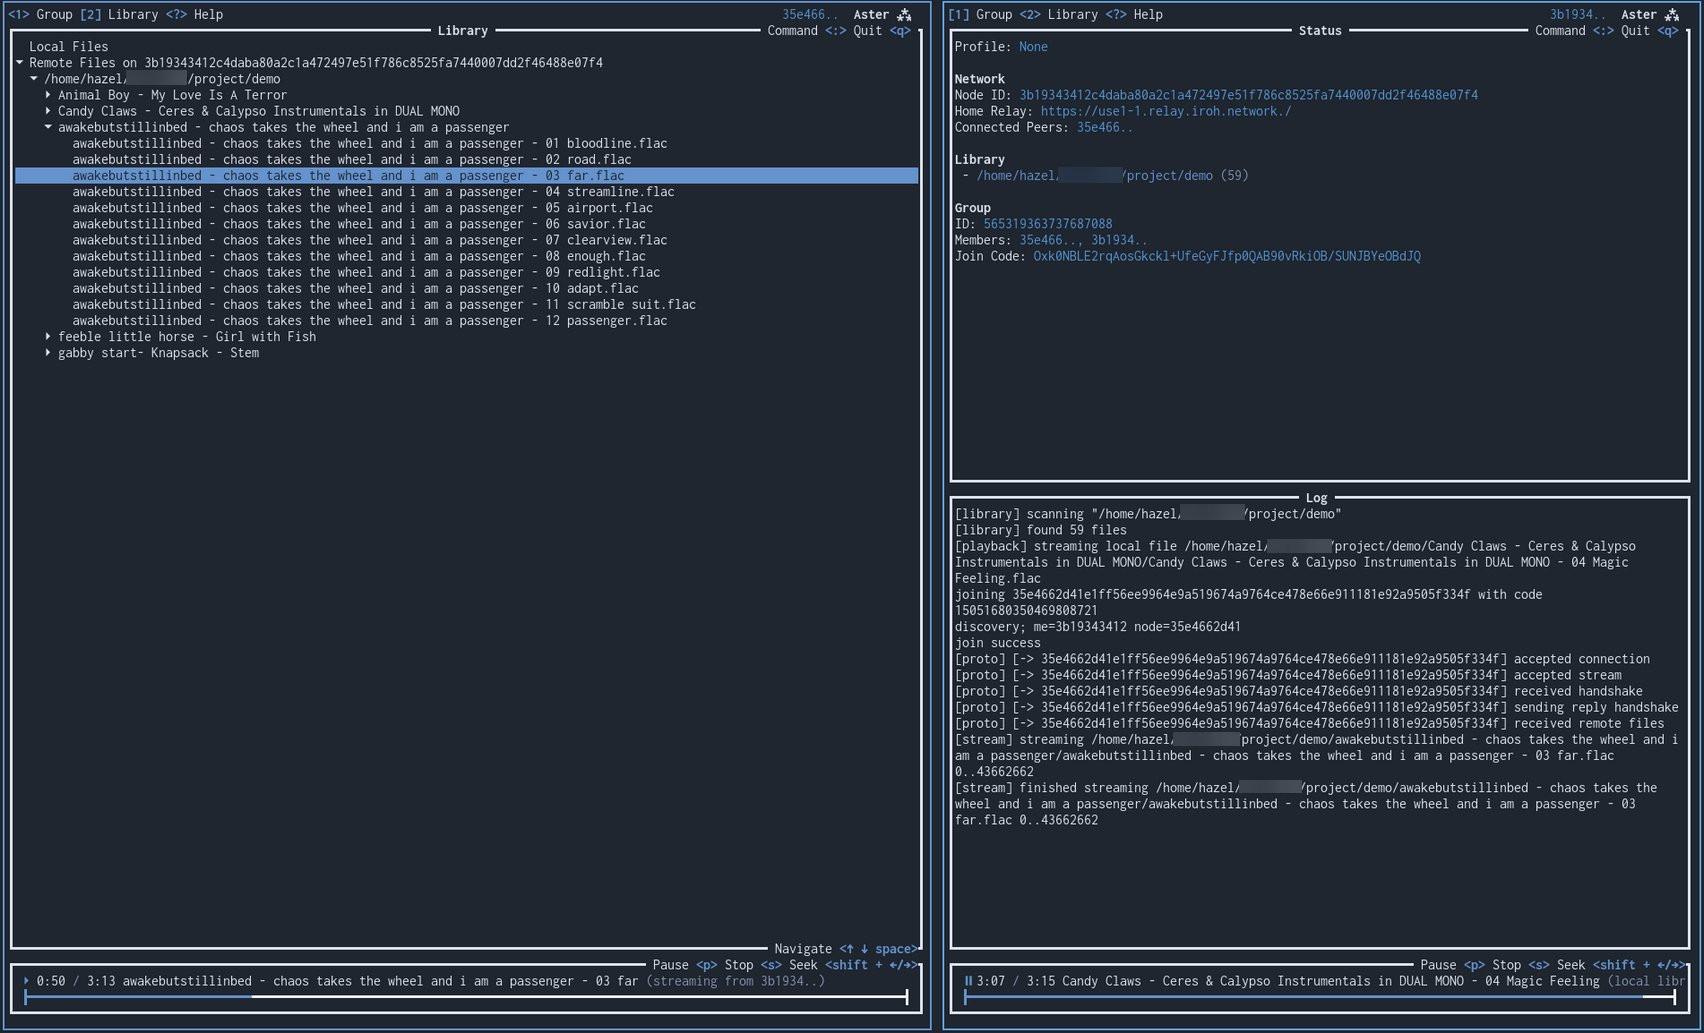Viewport: 1704px width, 1033px height.
Task: Click the Aster logo icon in right window
Action: [x=1672, y=15]
